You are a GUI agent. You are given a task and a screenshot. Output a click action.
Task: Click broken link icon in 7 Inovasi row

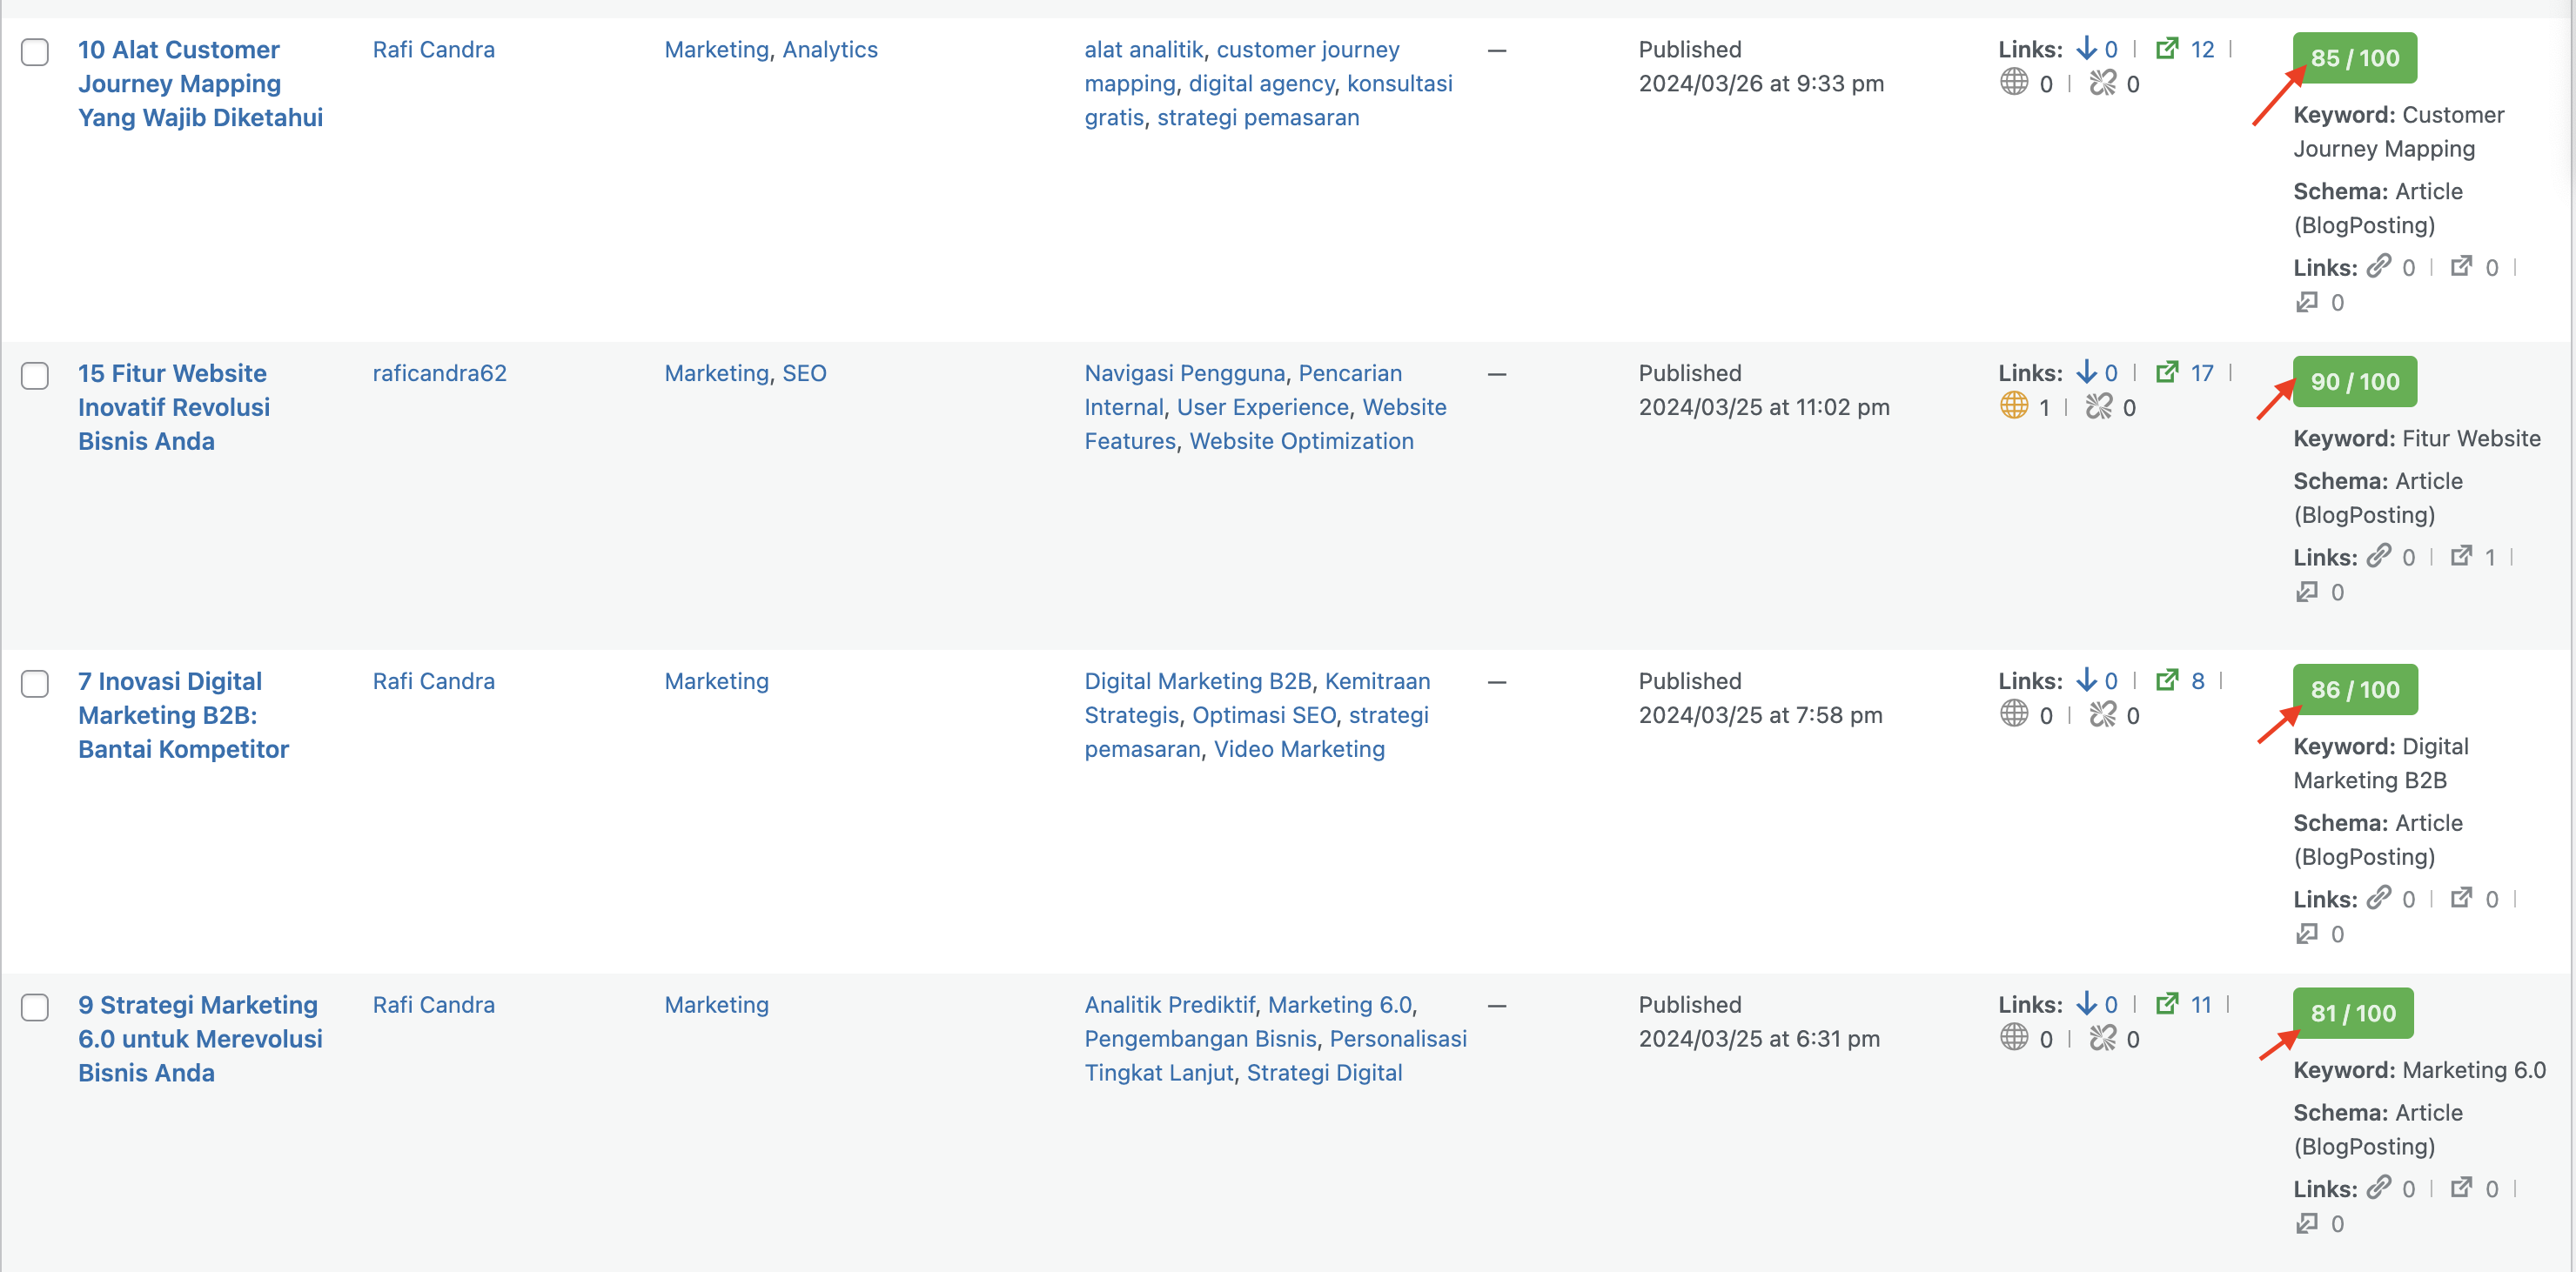(2102, 715)
